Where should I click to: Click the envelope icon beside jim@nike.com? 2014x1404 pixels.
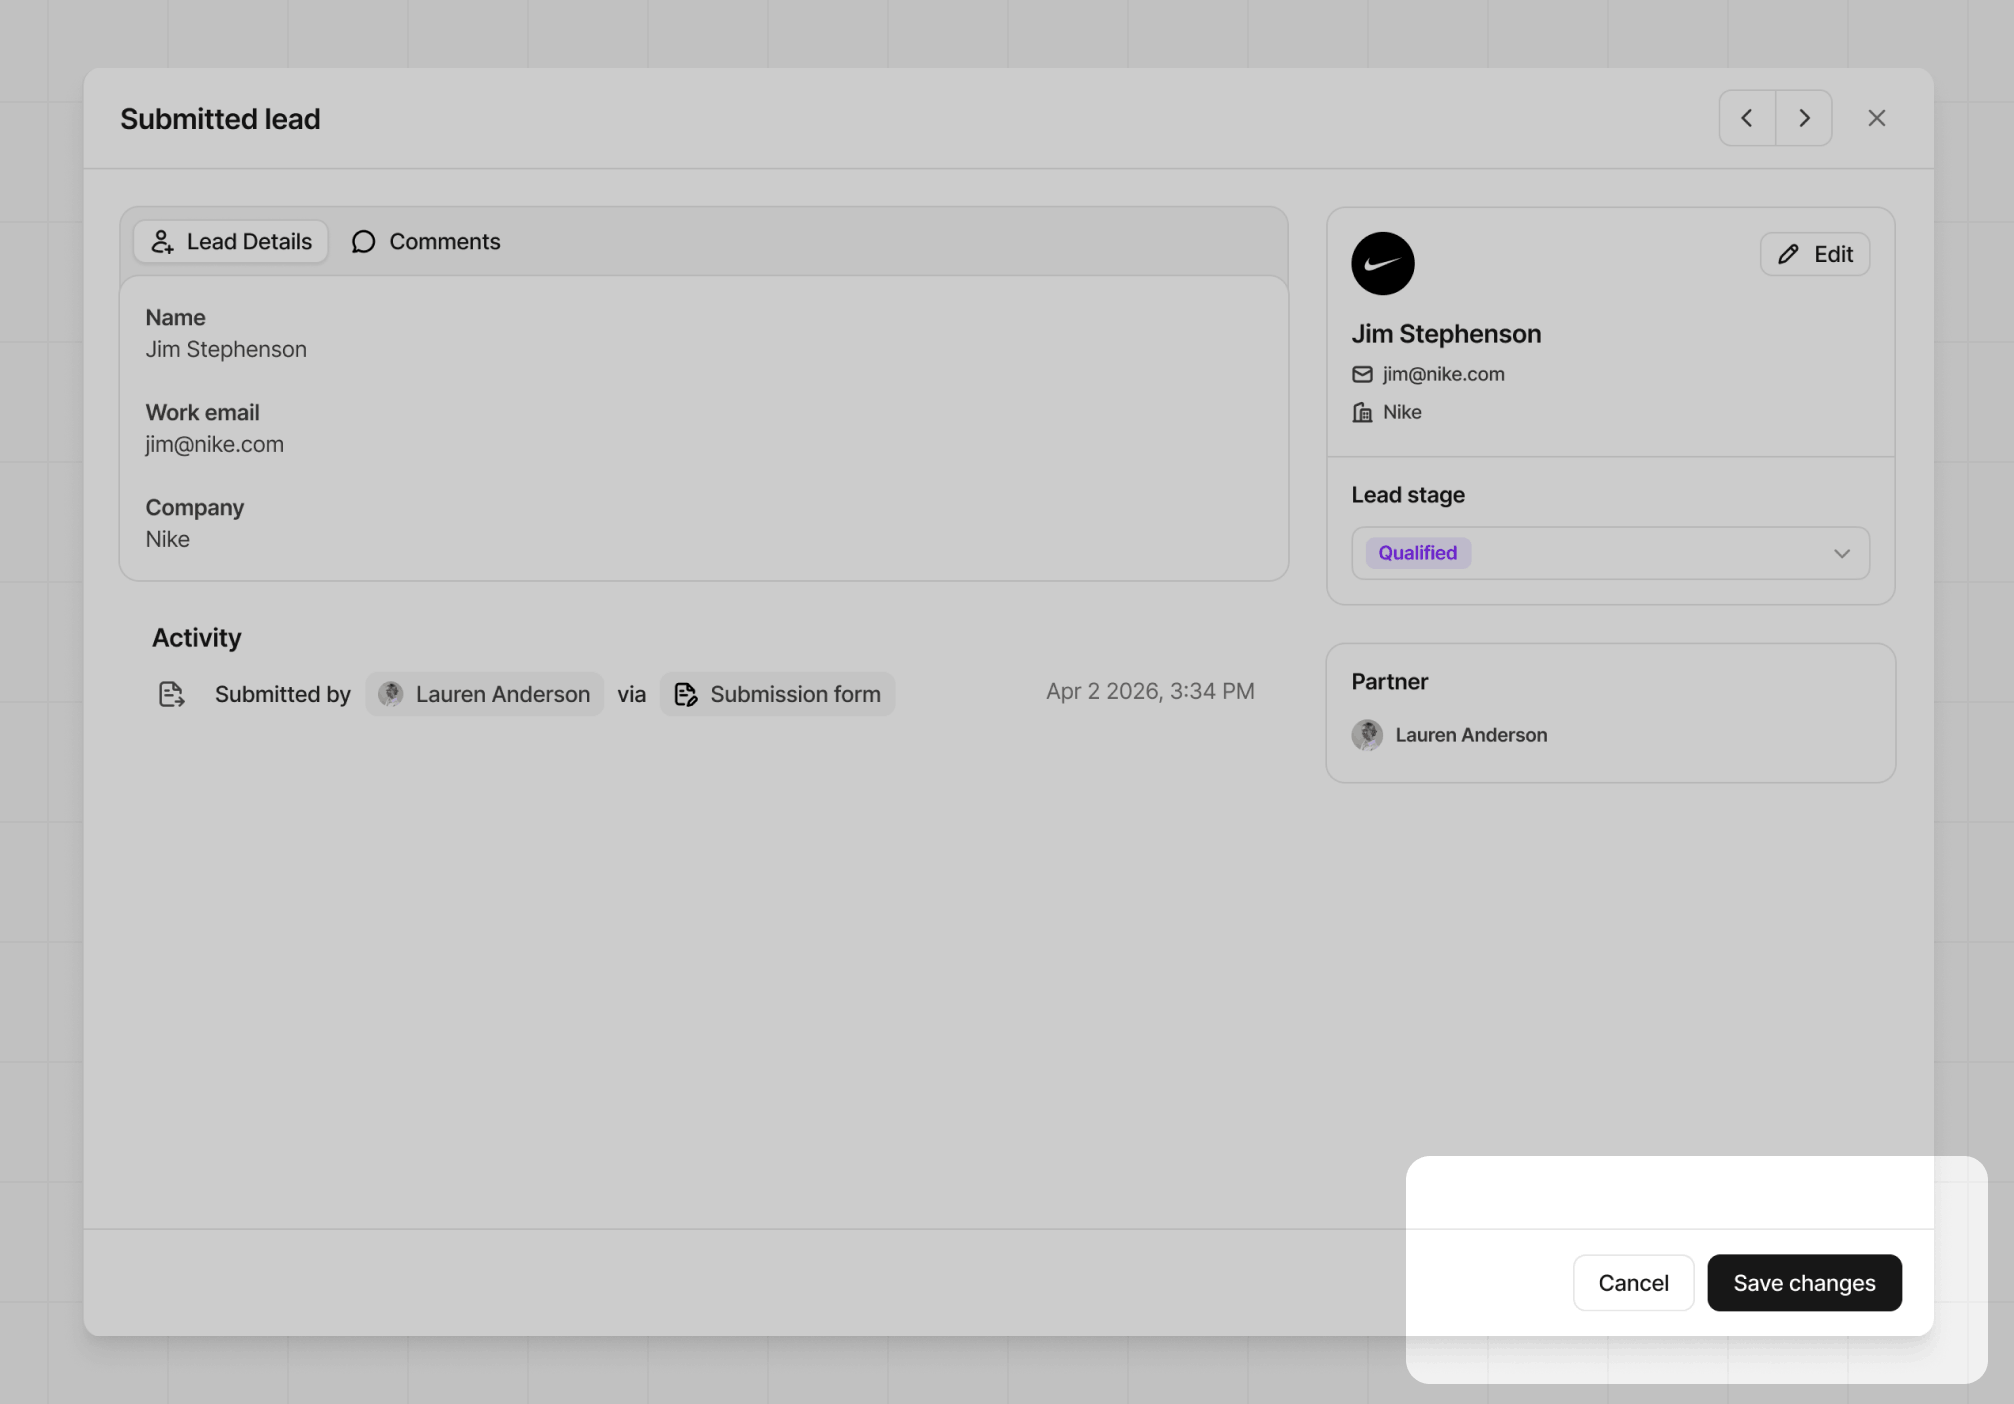tap(1362, 374)
